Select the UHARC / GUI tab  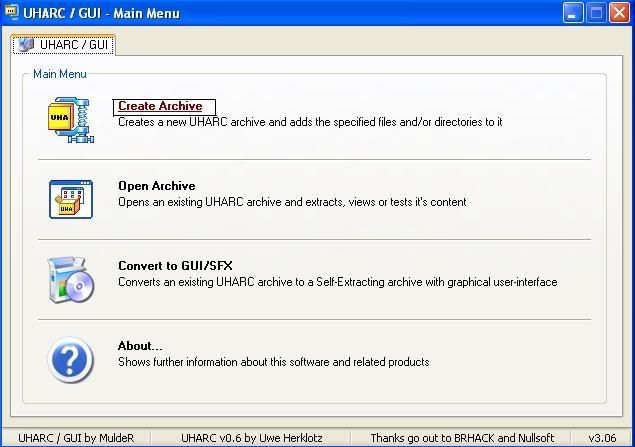click(64, 45)
